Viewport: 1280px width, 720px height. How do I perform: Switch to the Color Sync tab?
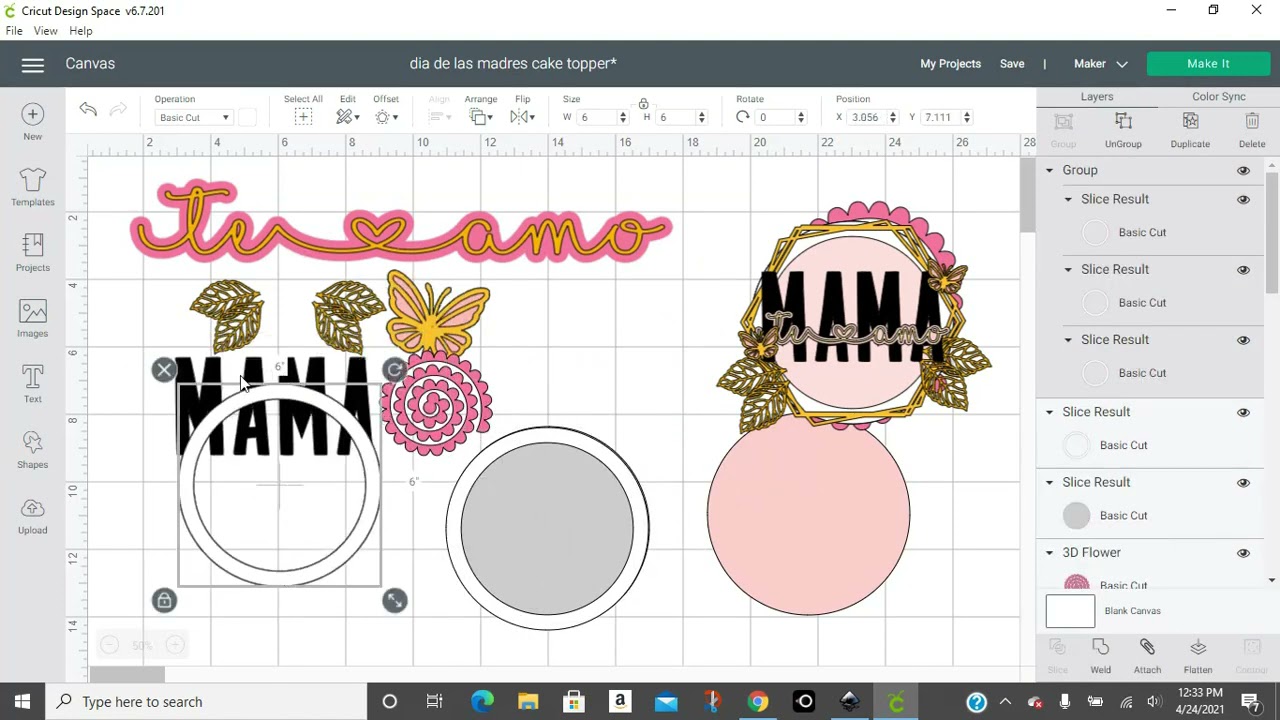[x=1218, y=97]
